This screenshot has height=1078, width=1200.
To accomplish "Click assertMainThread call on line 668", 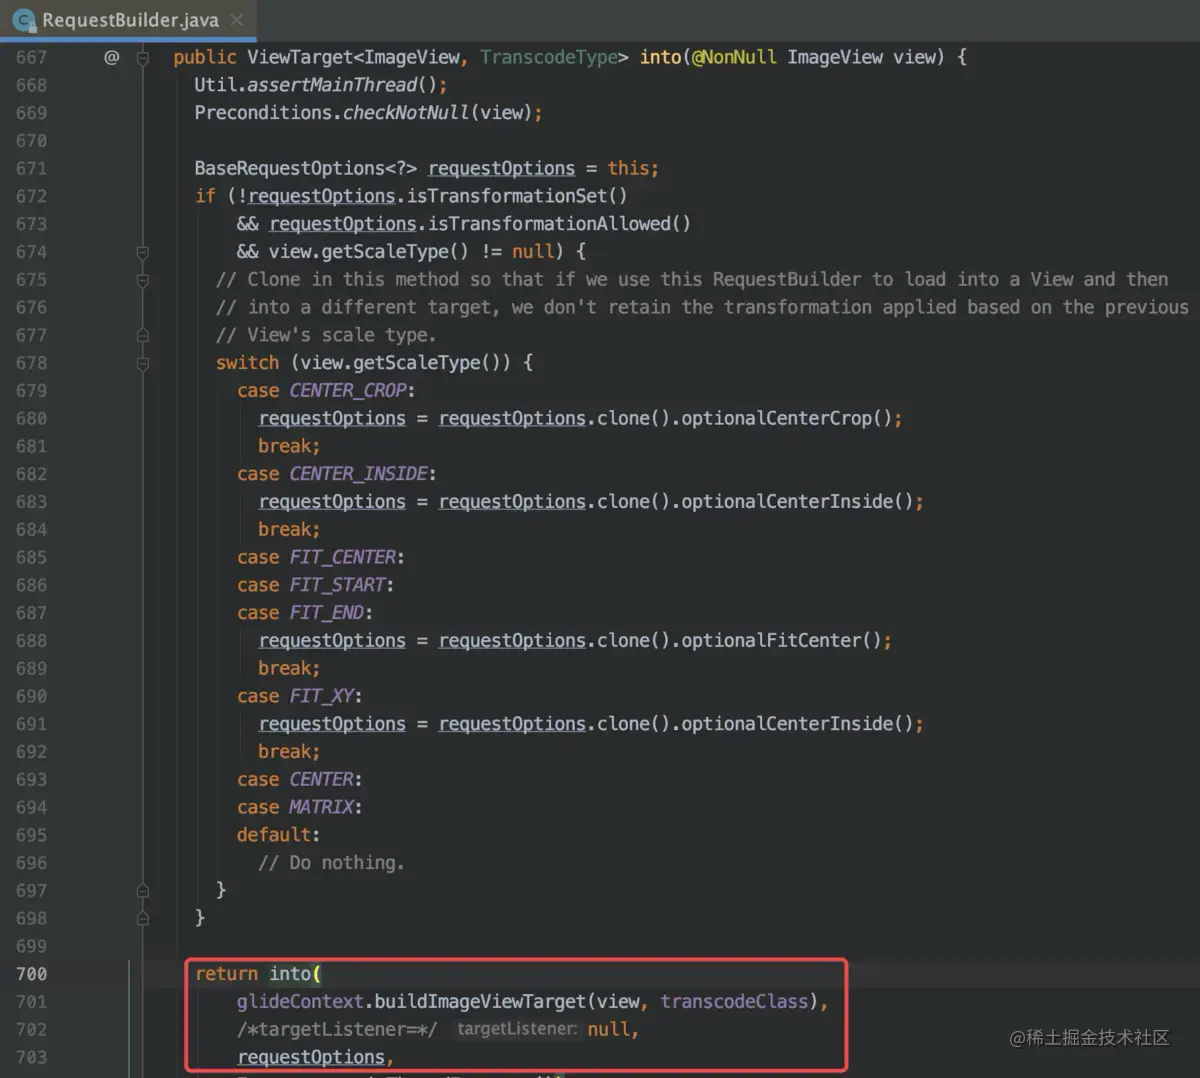I will 332,85.
